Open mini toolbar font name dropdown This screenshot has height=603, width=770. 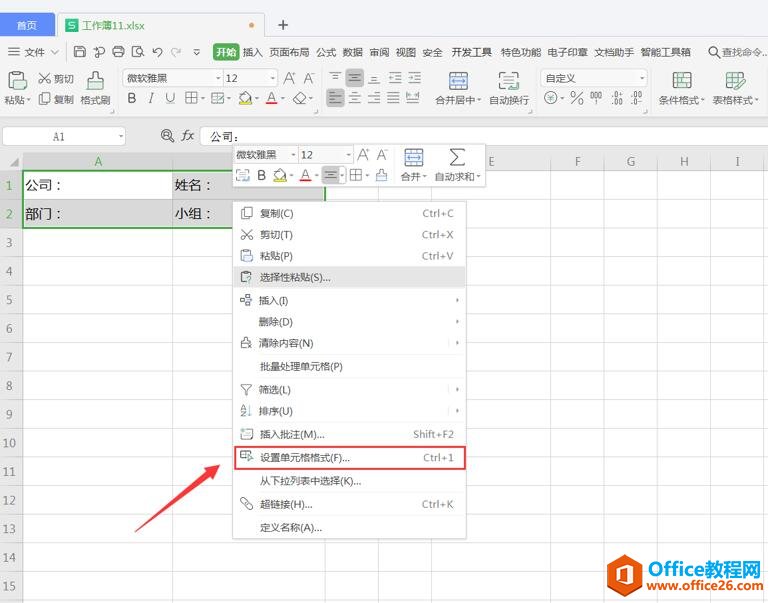tap(293, 155)
